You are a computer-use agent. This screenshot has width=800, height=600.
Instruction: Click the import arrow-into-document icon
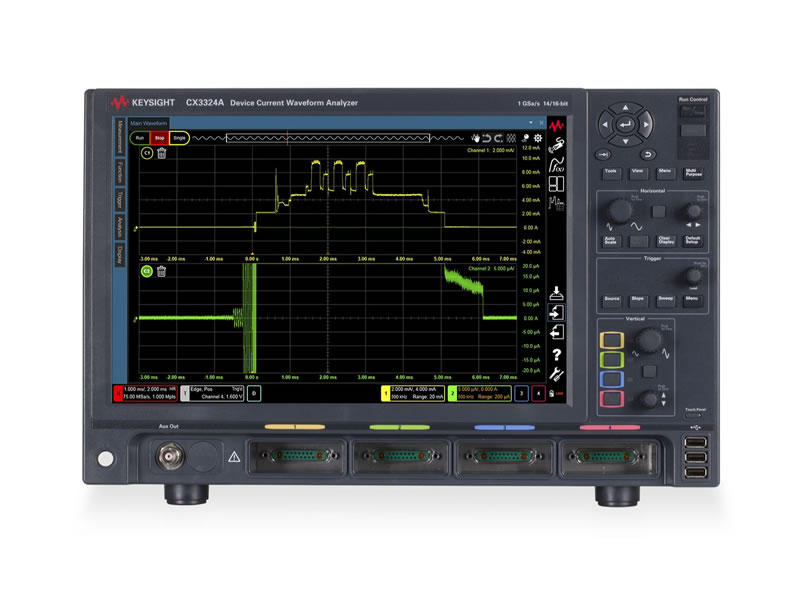coord(556,312)
